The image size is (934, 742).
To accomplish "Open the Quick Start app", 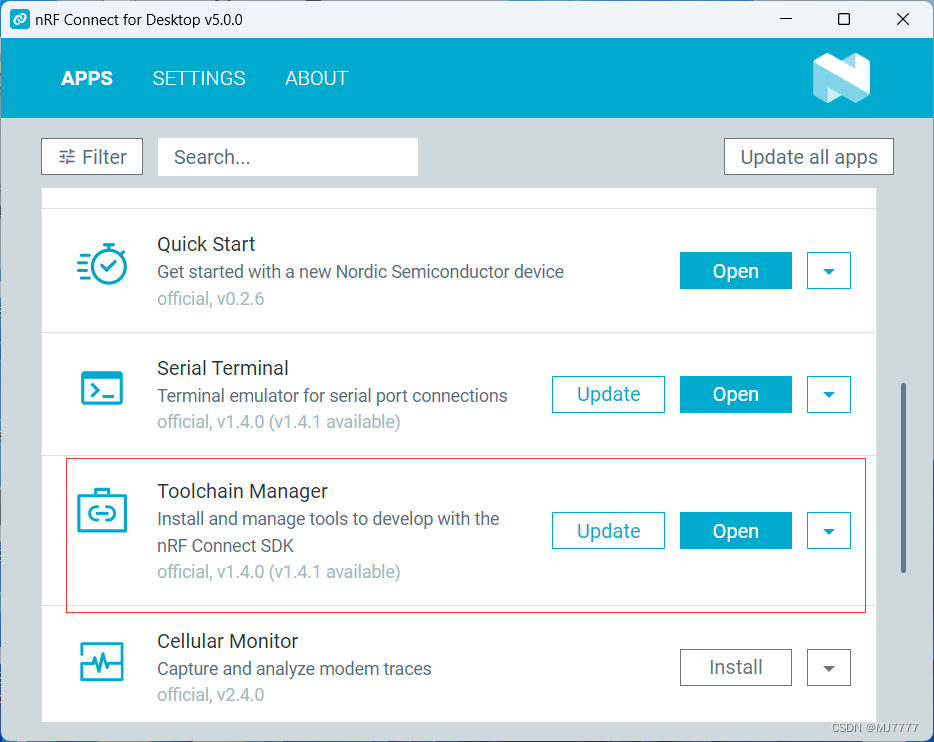I will pyautogui.click(x=736, y=270).
